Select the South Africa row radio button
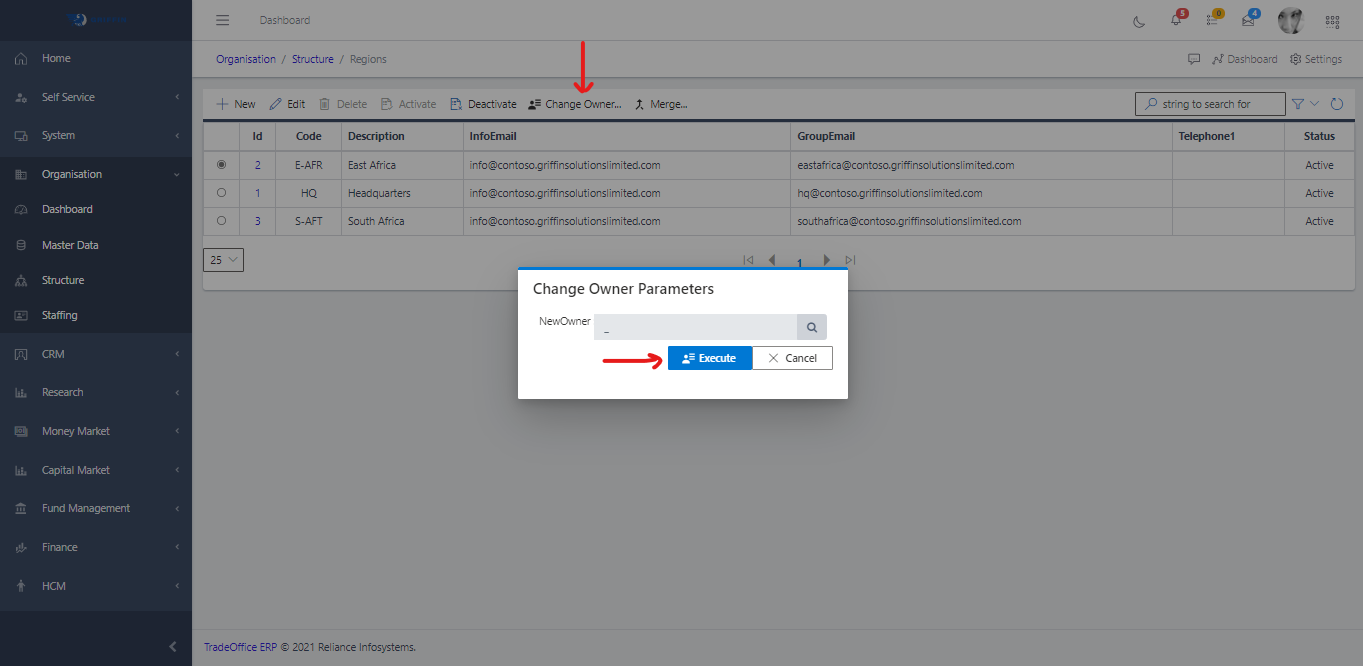The width and height of the screenshot is (1363, 666). click(221, 221)
